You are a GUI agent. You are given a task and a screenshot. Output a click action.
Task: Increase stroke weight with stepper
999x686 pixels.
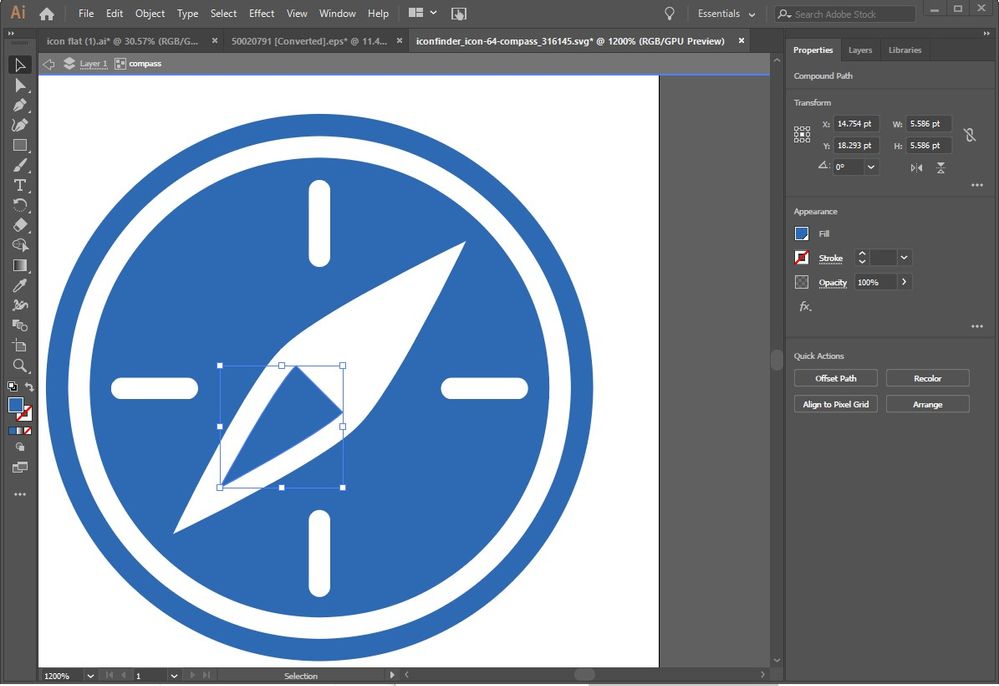coord(862,254)
